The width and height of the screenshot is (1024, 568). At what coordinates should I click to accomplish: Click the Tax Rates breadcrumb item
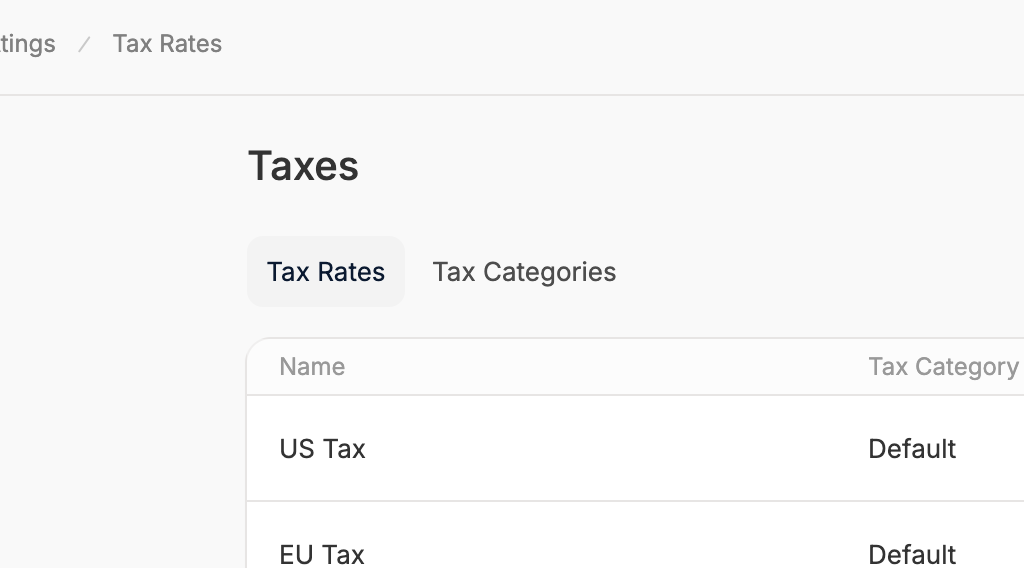(167, 44)
